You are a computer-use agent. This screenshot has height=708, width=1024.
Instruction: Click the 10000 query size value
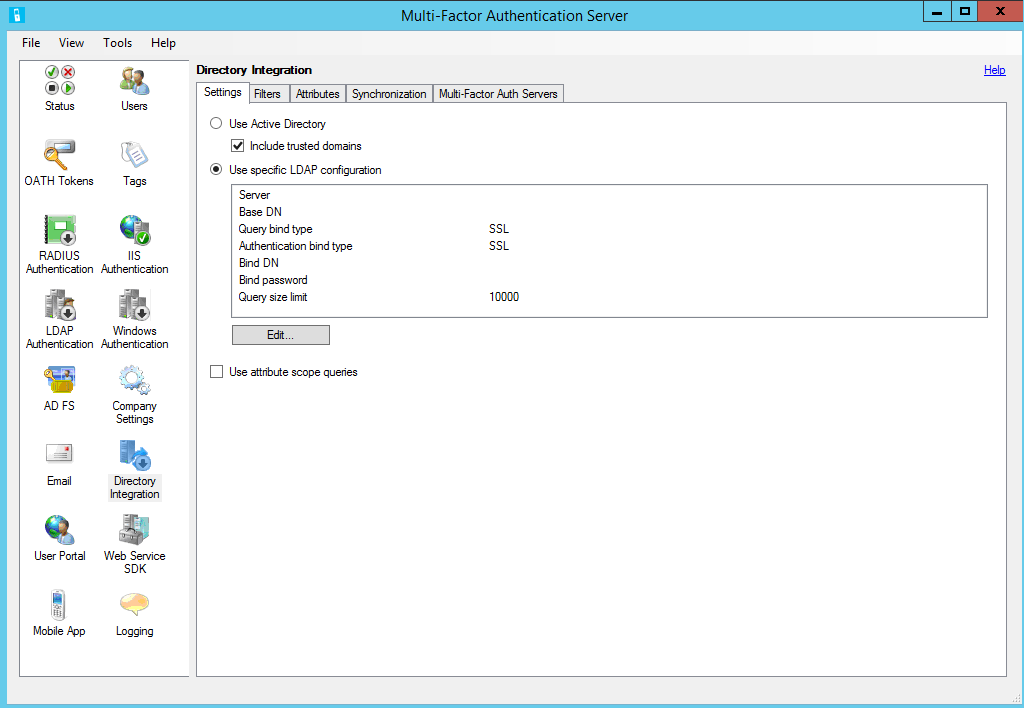pyautogui.click(x=504, y=297)
